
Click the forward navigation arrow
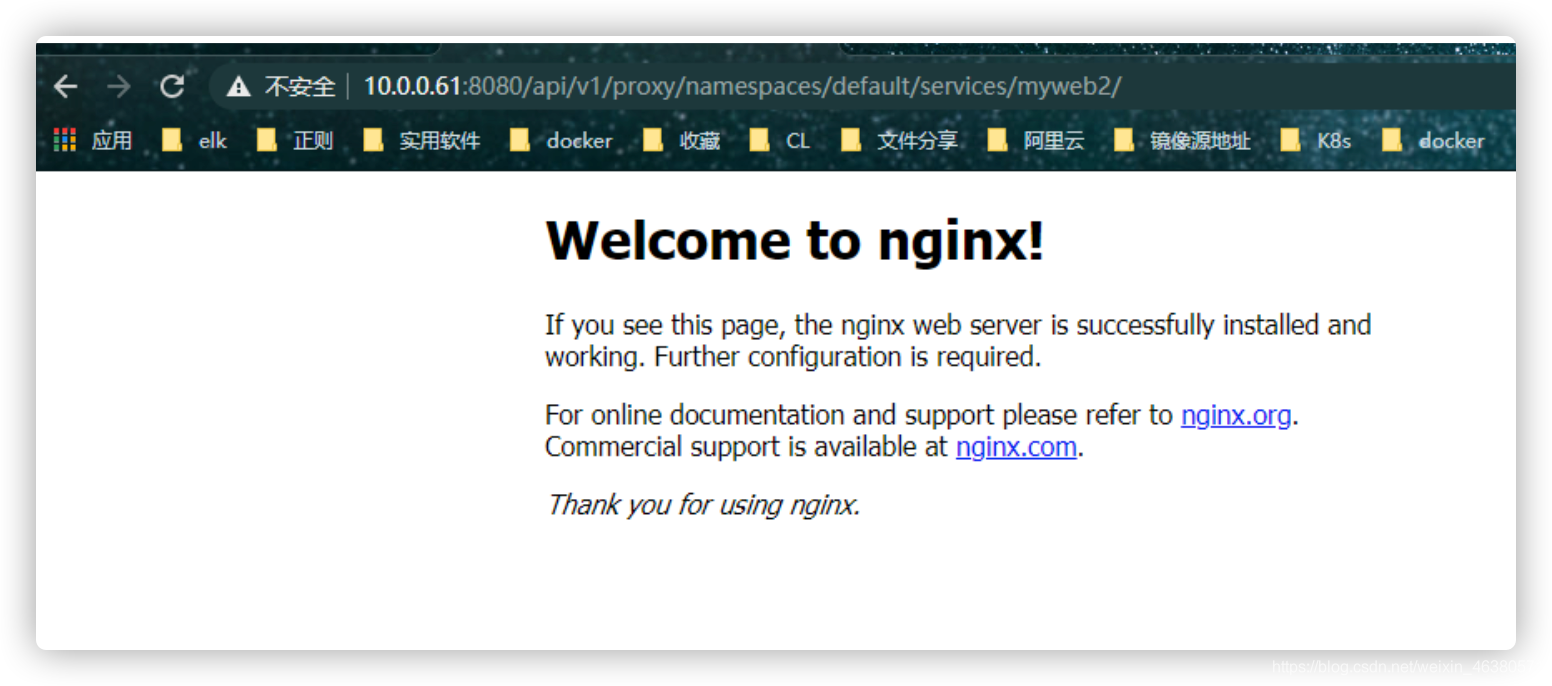119,87
